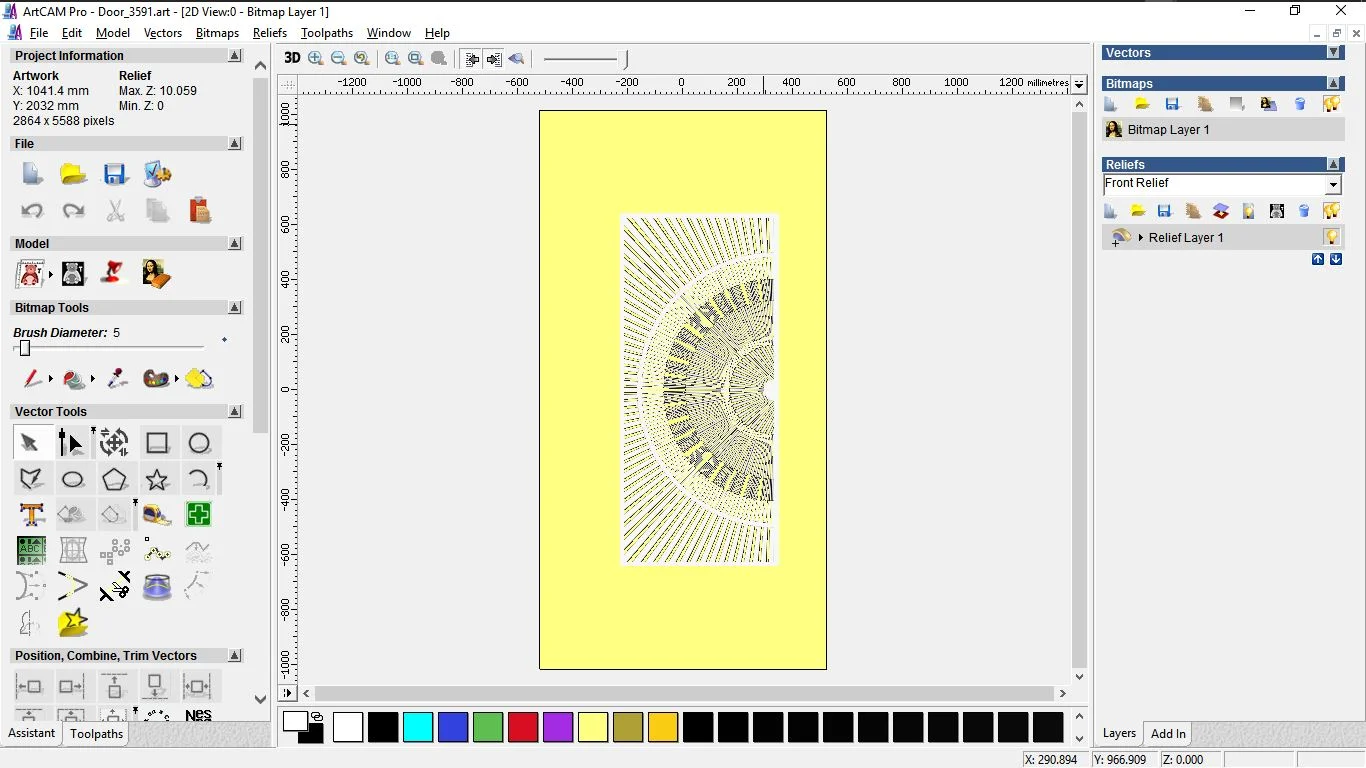1366x768 pixels.
Task: Pick the Create Rectangle vector tool
Action: pyautogui.click(x=157, y=443)
